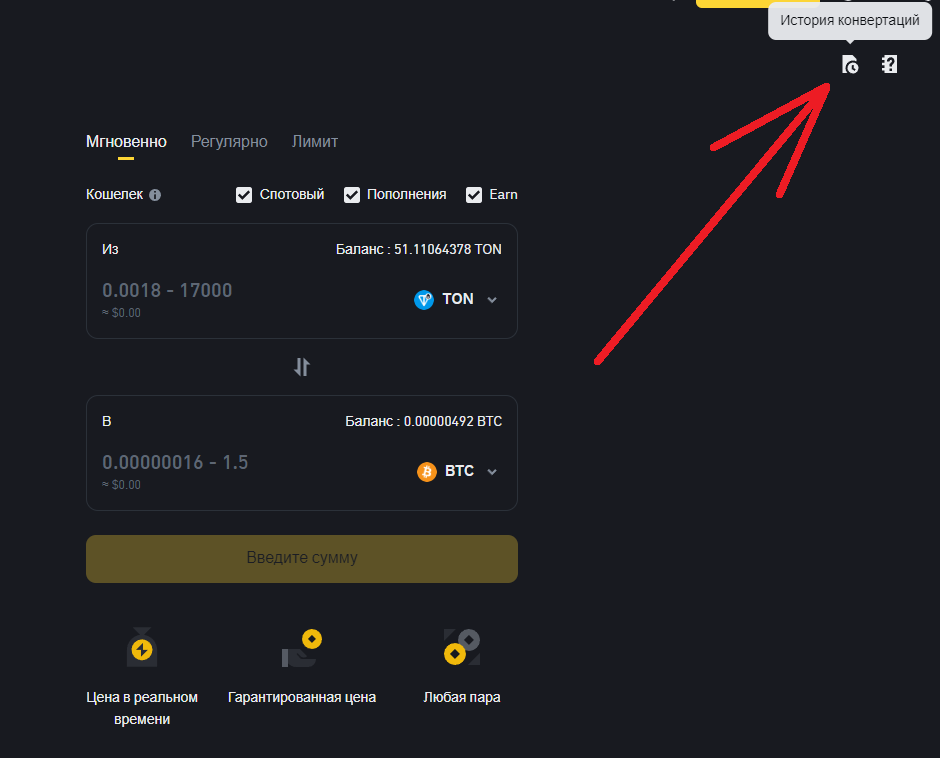This screenshot has width=940, height=758.
Task: Swap the From and To currencies
Action: pyautogui.click(x=302, y=367)
